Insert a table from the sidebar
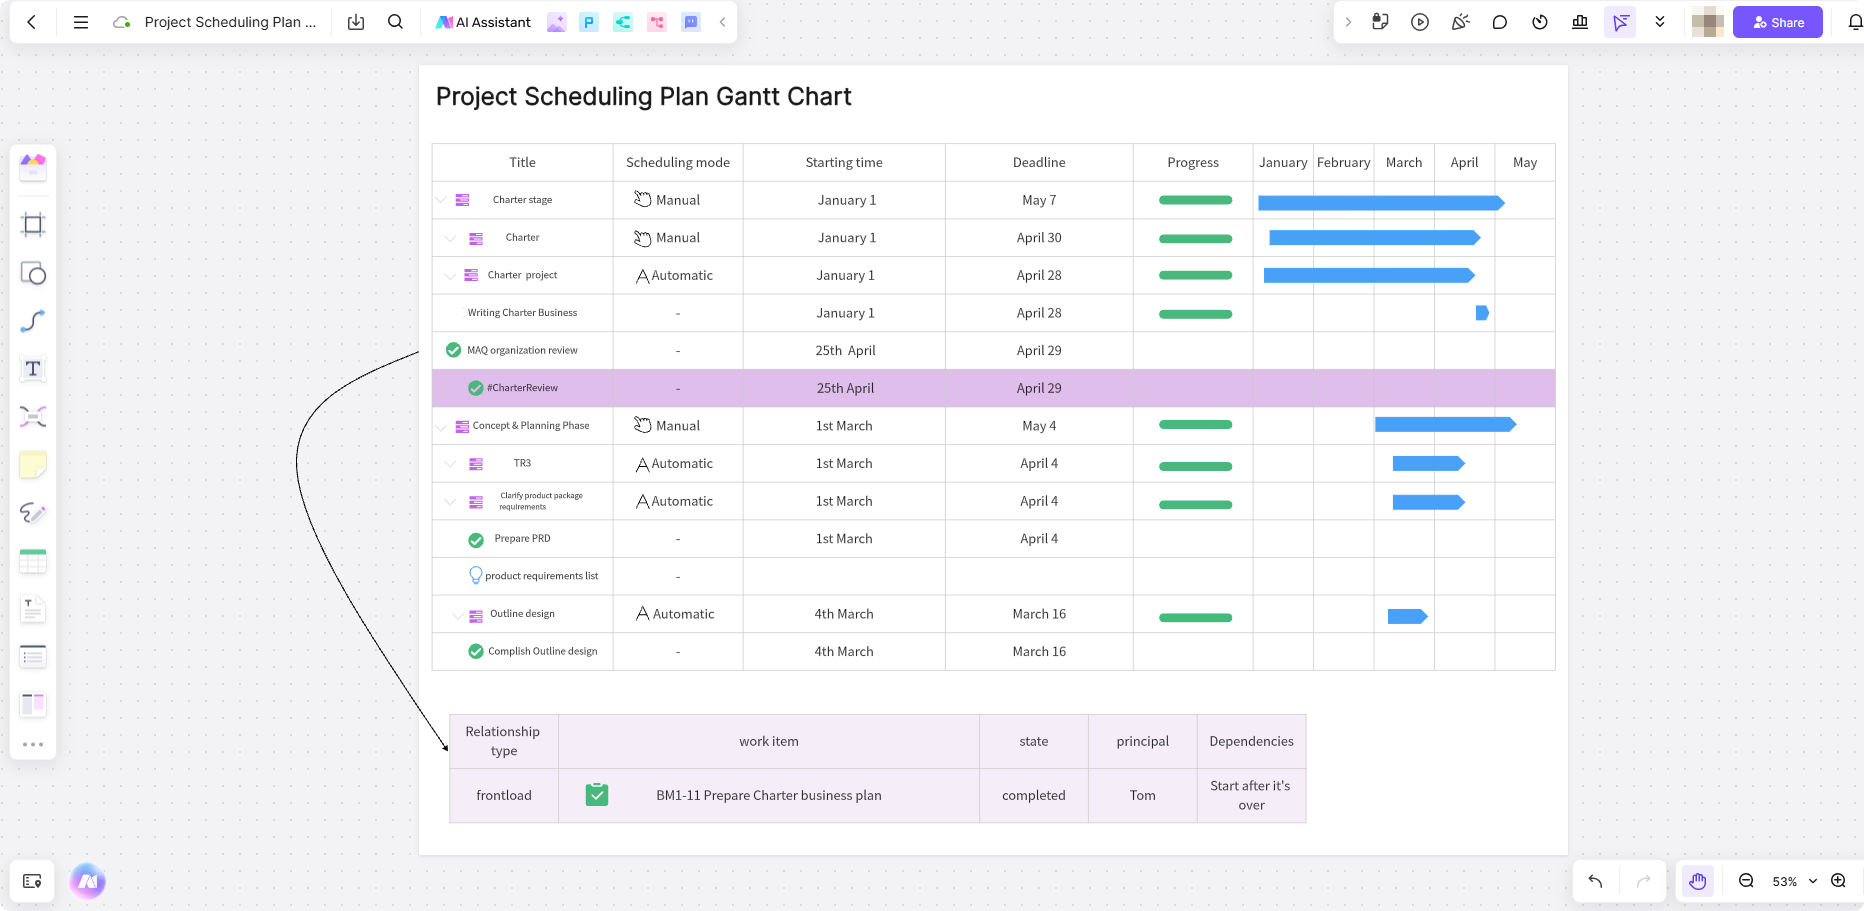Screen dimensions: 1864x911 (33, 562)
